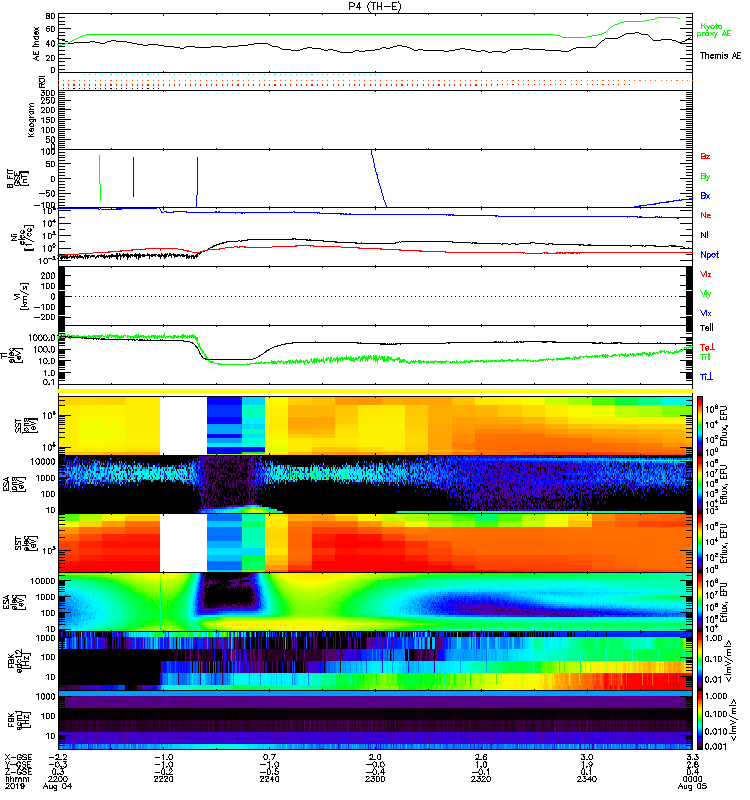Click the 2240 time tick label
This screenshot has height=800, width=750.
(269, 779)
